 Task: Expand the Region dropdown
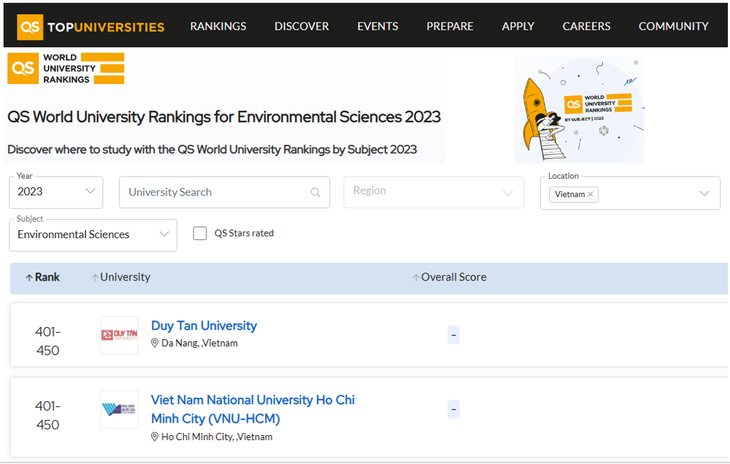tap(433, 192)
